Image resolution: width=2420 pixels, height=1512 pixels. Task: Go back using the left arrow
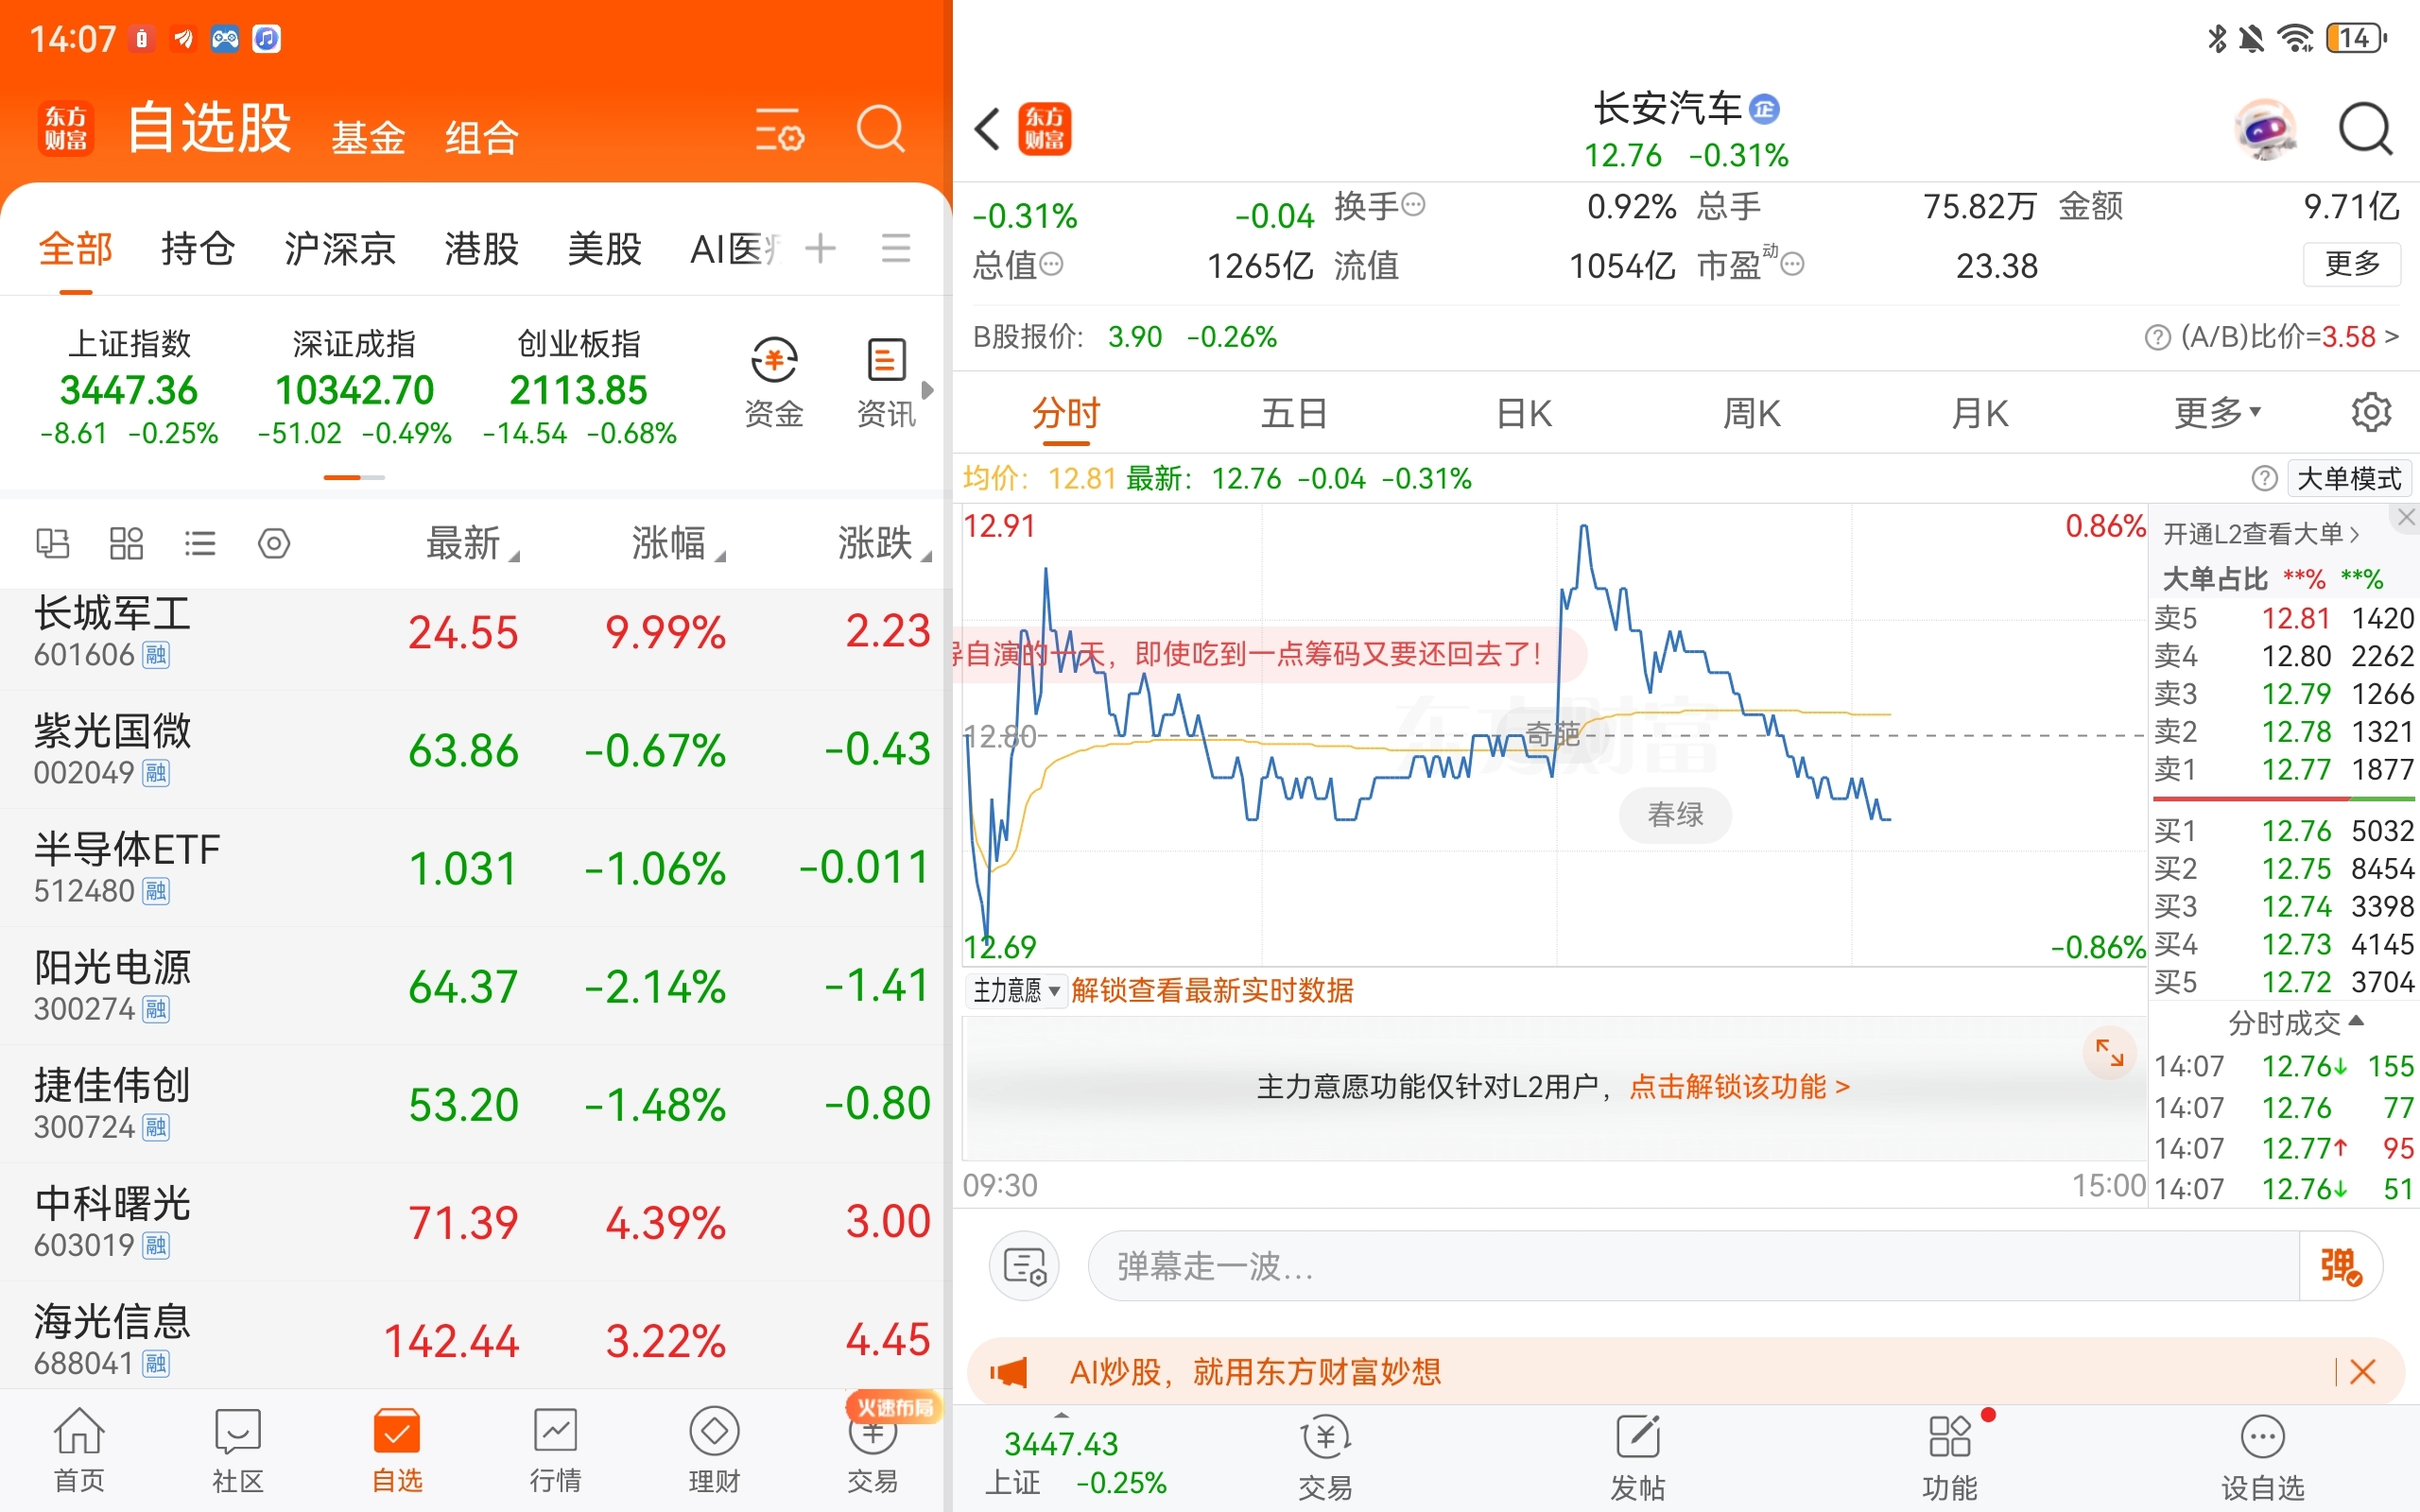(987, 130)
